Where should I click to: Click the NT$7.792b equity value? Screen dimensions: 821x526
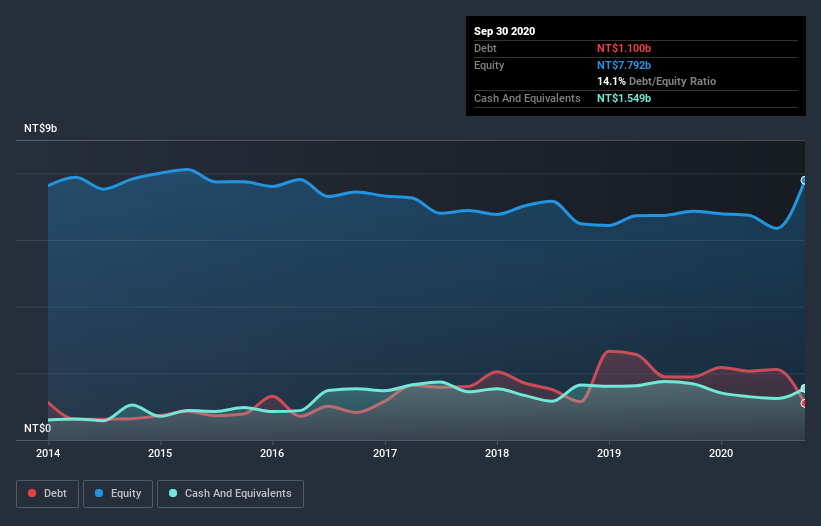pyautogui.click(x=624, y=65)
